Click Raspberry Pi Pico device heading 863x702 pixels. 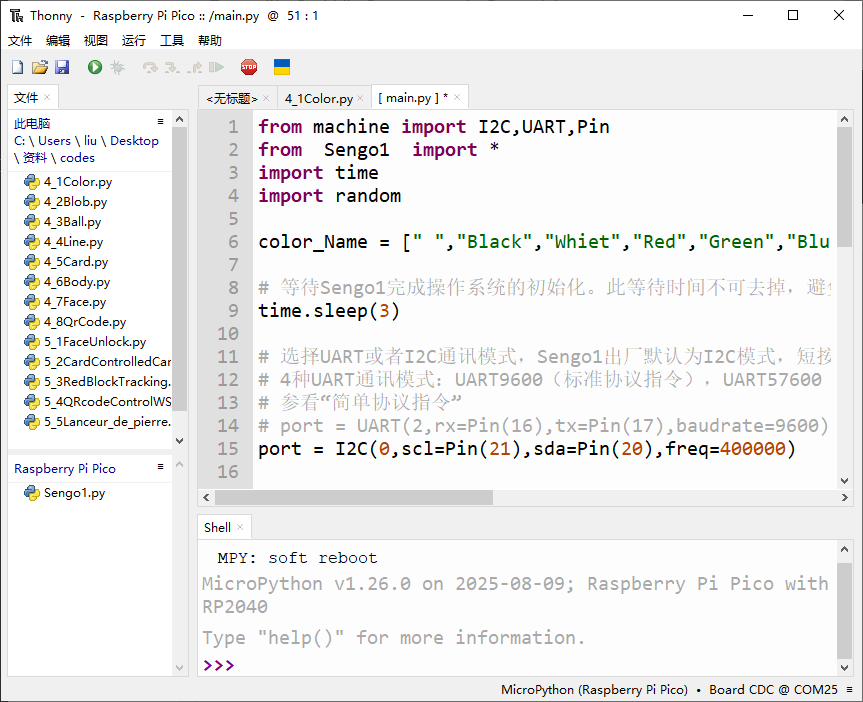[65, 469]
